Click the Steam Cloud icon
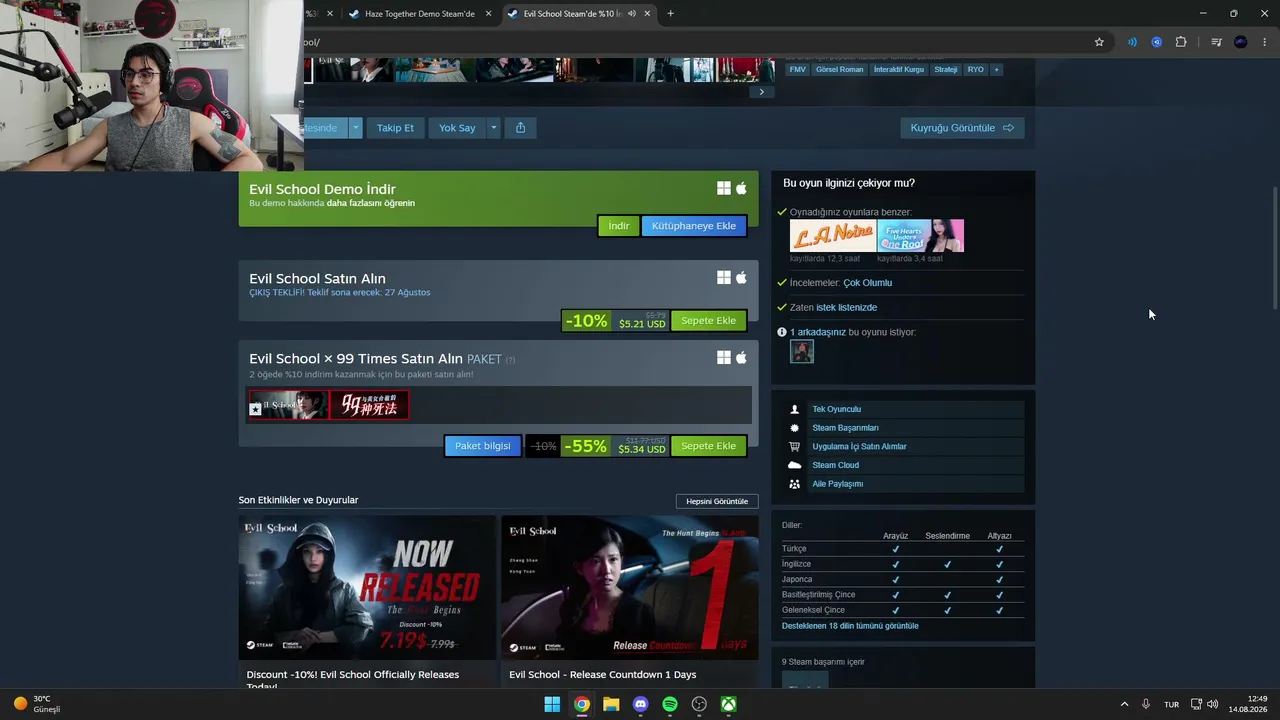The height and width of the screenshot is (720, 1280). (x=795, y=465)
